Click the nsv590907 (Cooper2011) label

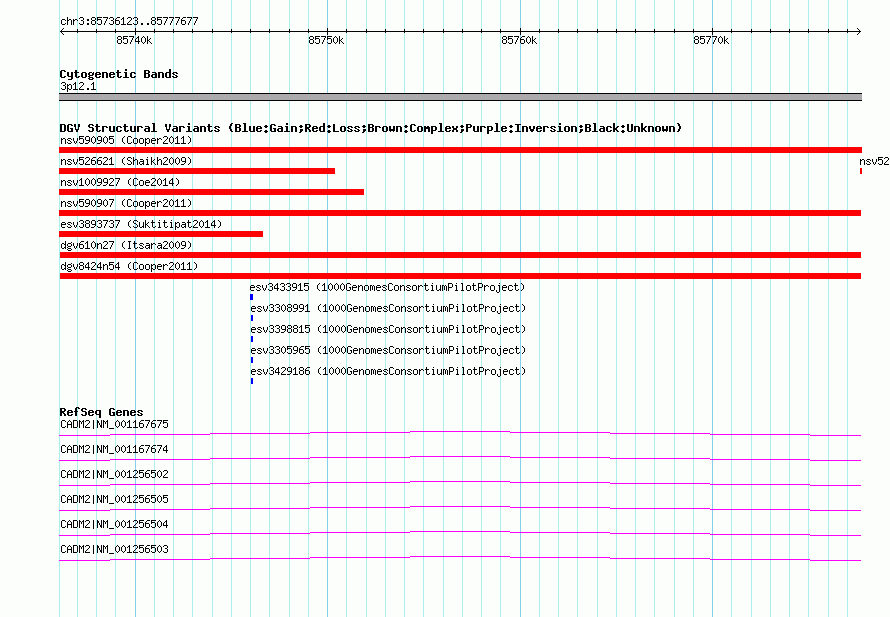[126, 203]
